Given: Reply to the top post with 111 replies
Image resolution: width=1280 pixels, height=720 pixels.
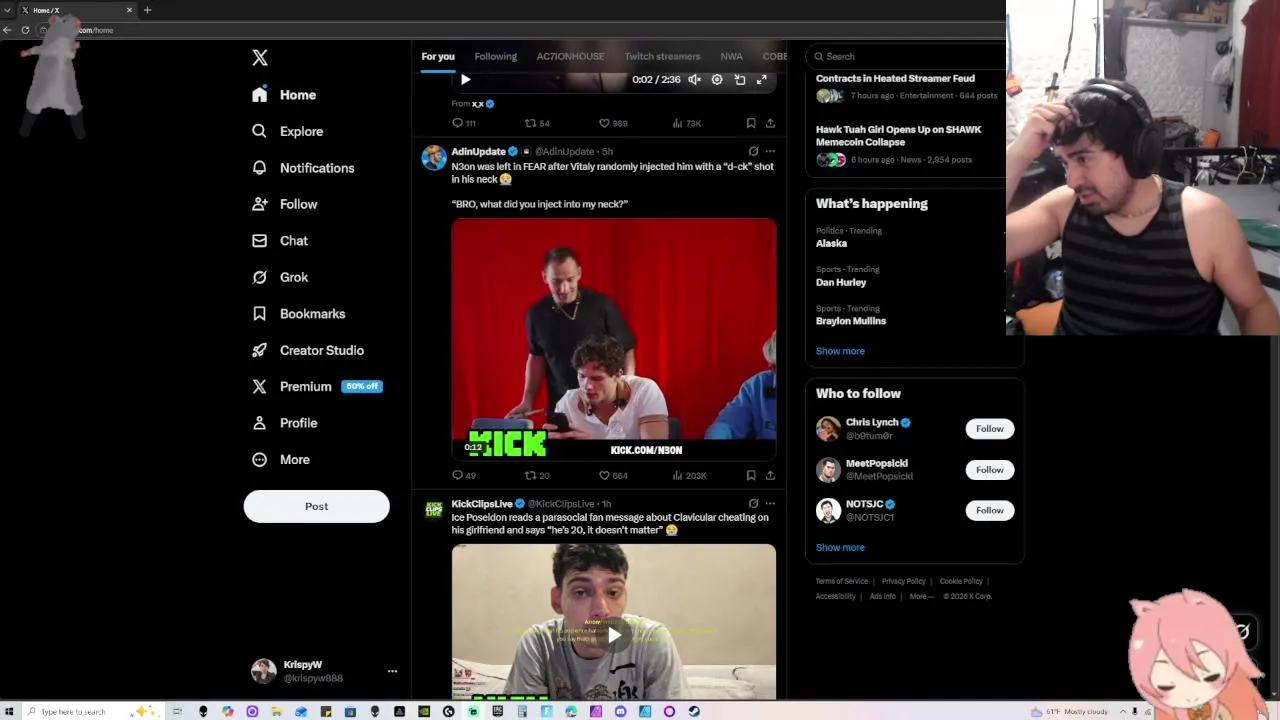Looking at the screenshot, I should [x=464, y=123].
